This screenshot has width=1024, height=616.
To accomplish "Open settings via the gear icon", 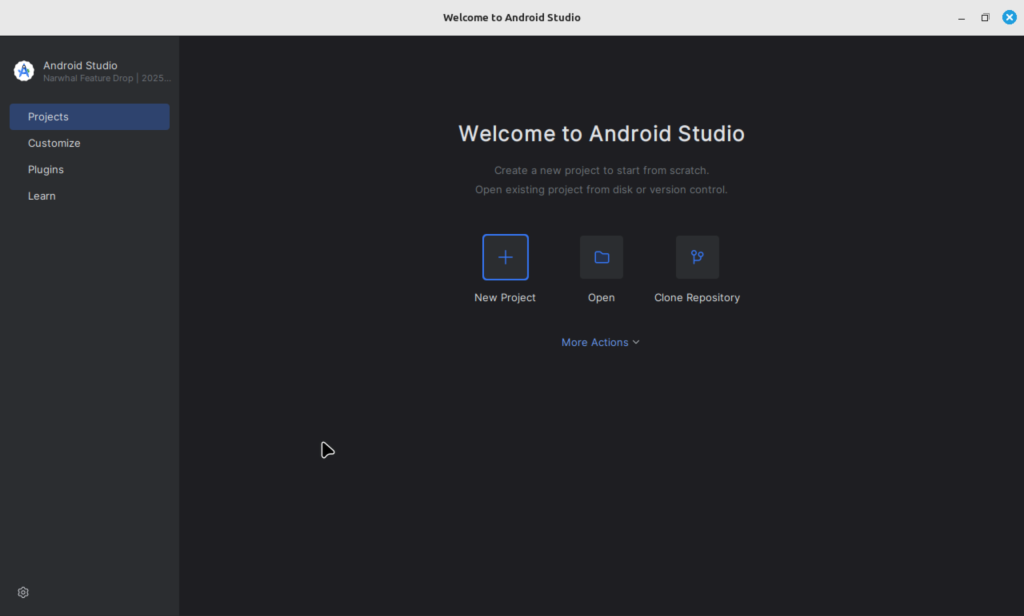I will (x=23, y=592).
